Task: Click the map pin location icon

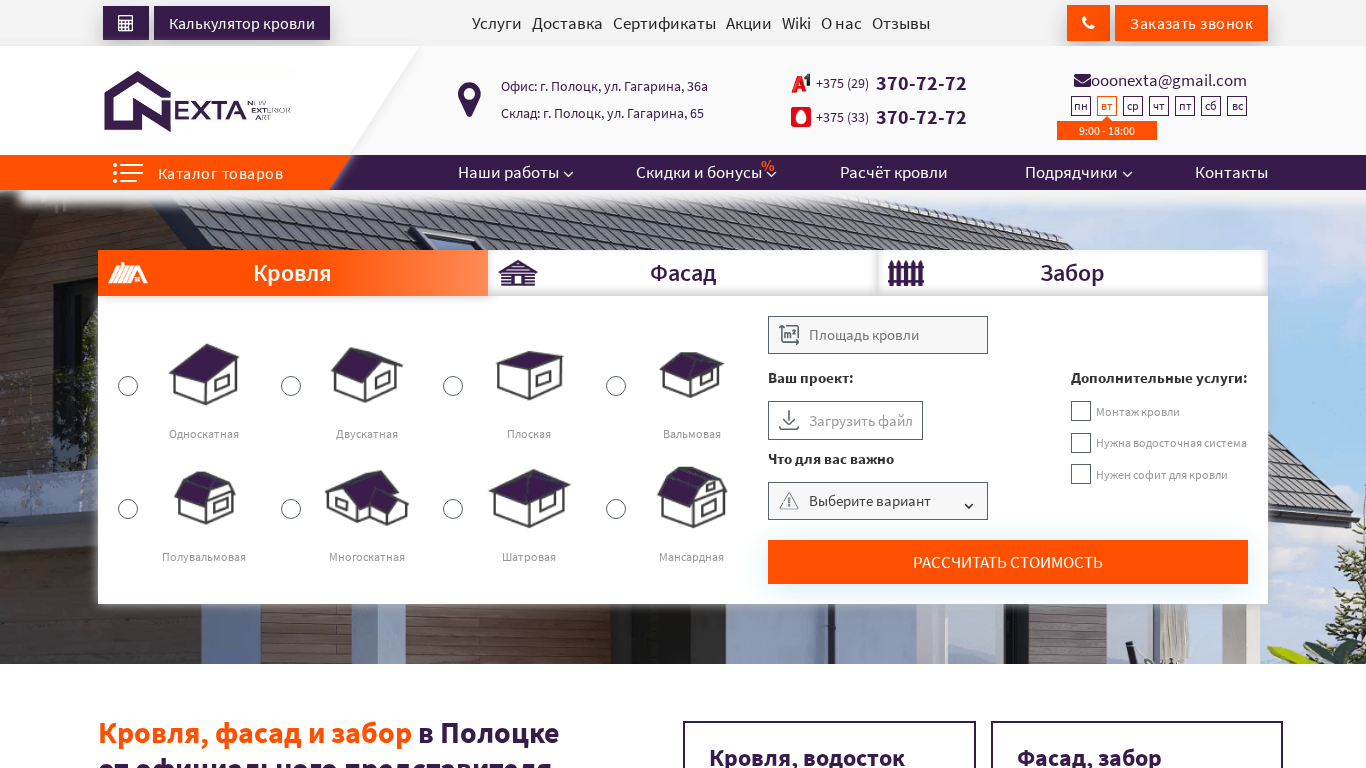Action: pos(469,100)
